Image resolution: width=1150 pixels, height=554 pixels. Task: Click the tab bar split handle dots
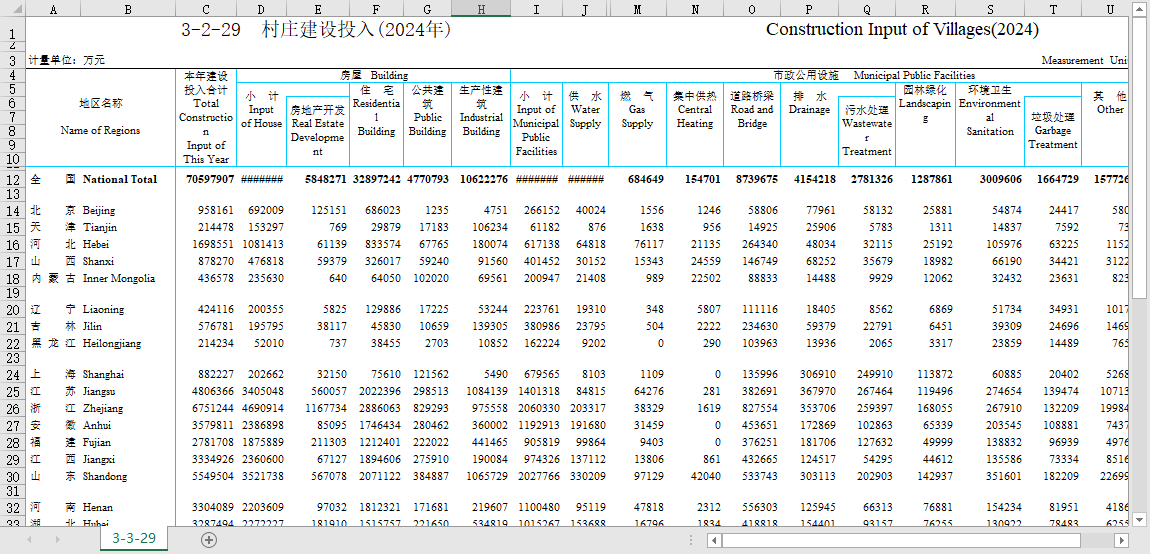tap(692, 540)
